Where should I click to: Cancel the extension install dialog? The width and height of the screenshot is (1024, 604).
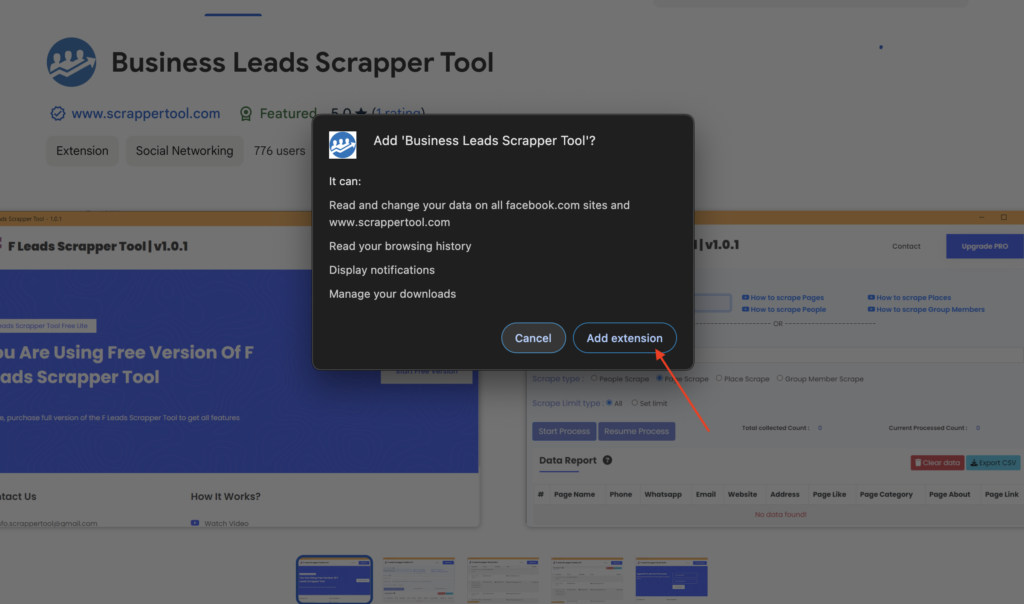533,337
